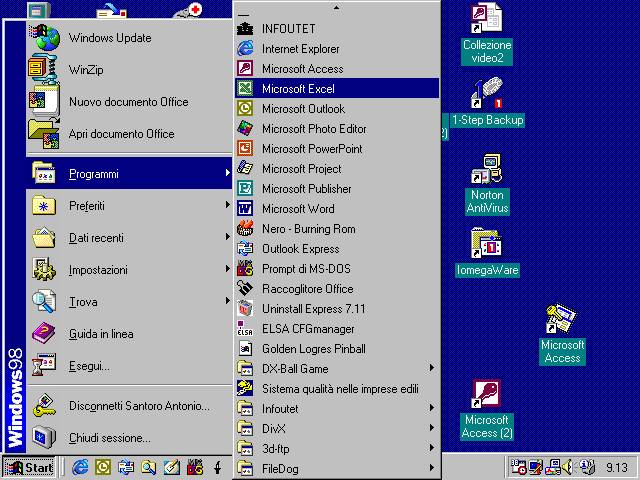The image size is (640, 480).
Task: Click the Microsoft Project icon
Action: click(245, 169)
